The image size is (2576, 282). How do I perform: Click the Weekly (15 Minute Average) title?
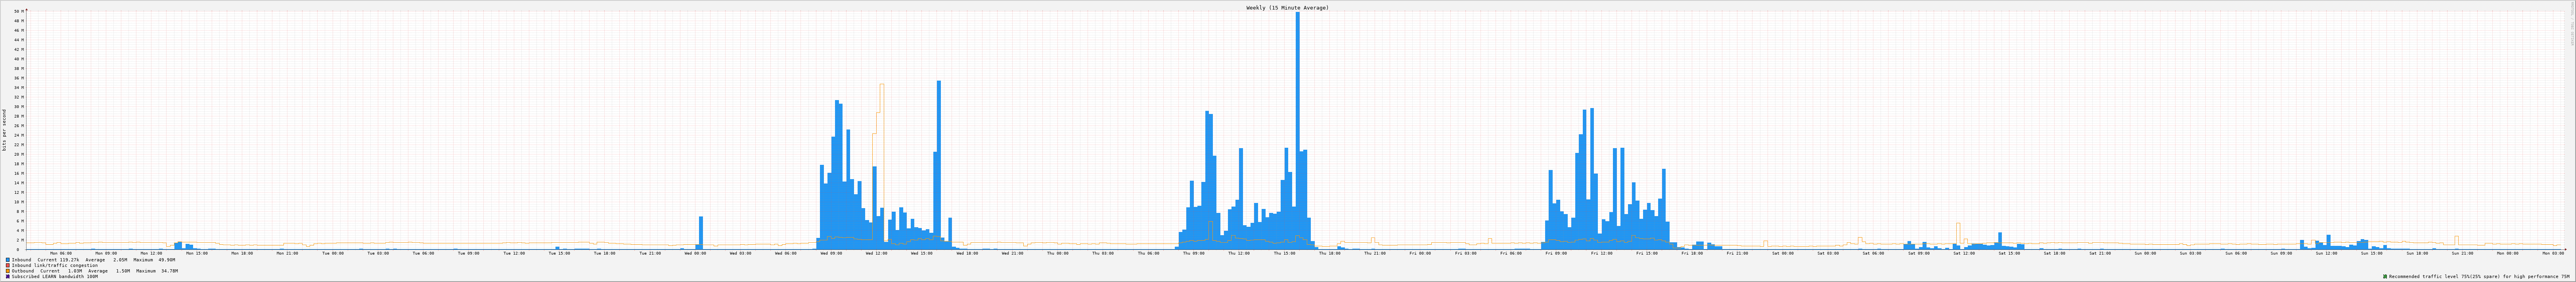1287,8
